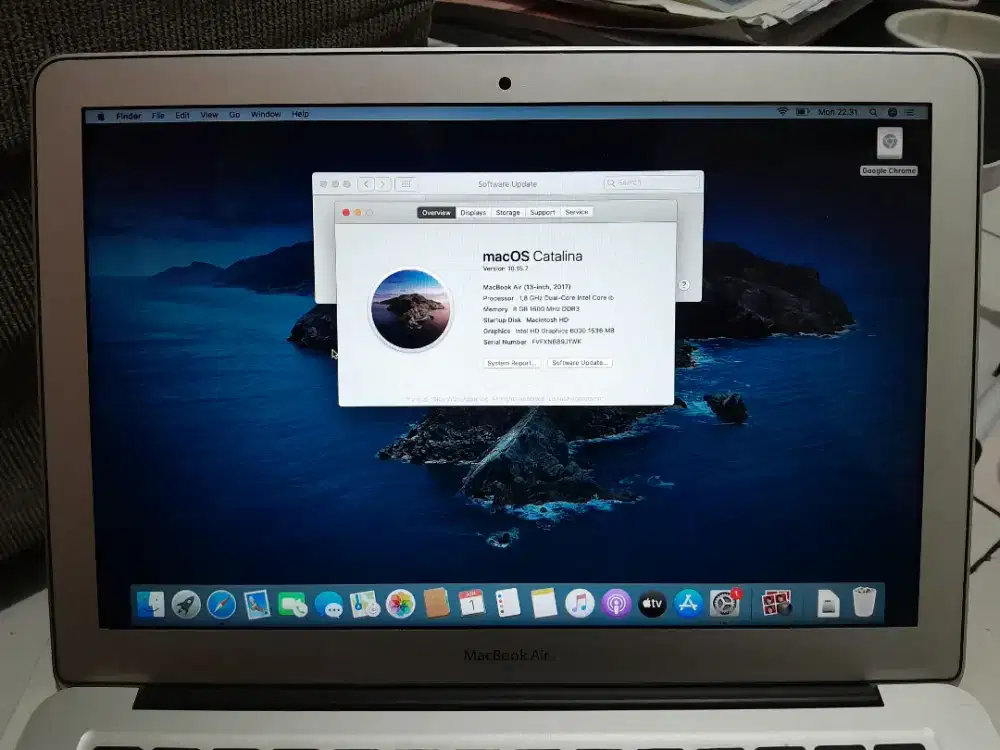The width and height of the screenshot is (1000, 750).
Task: Open the Apple menu
Action: point(101,116)
